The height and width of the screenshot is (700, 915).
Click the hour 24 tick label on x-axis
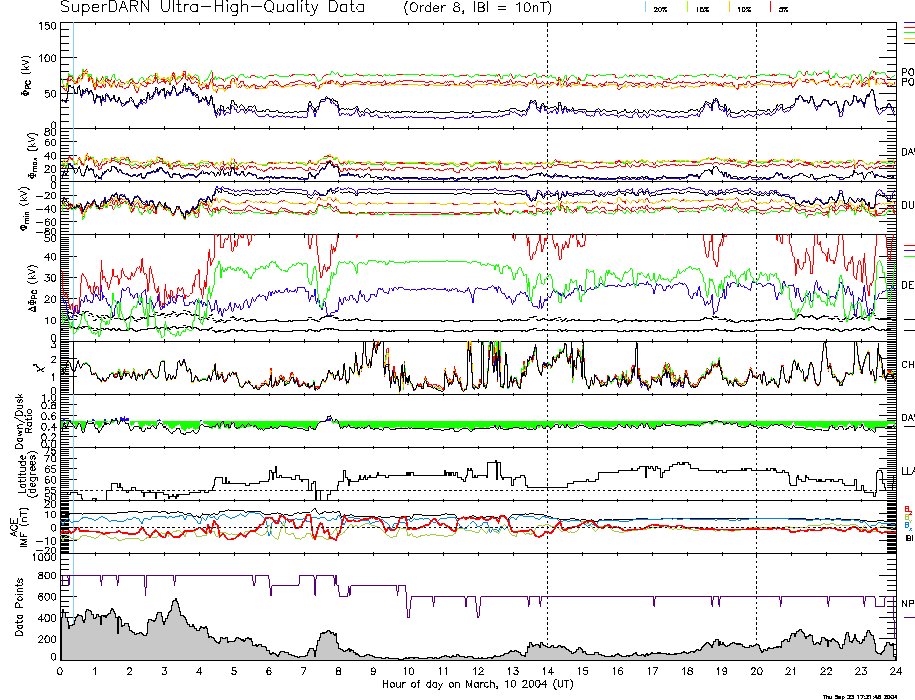895,671
